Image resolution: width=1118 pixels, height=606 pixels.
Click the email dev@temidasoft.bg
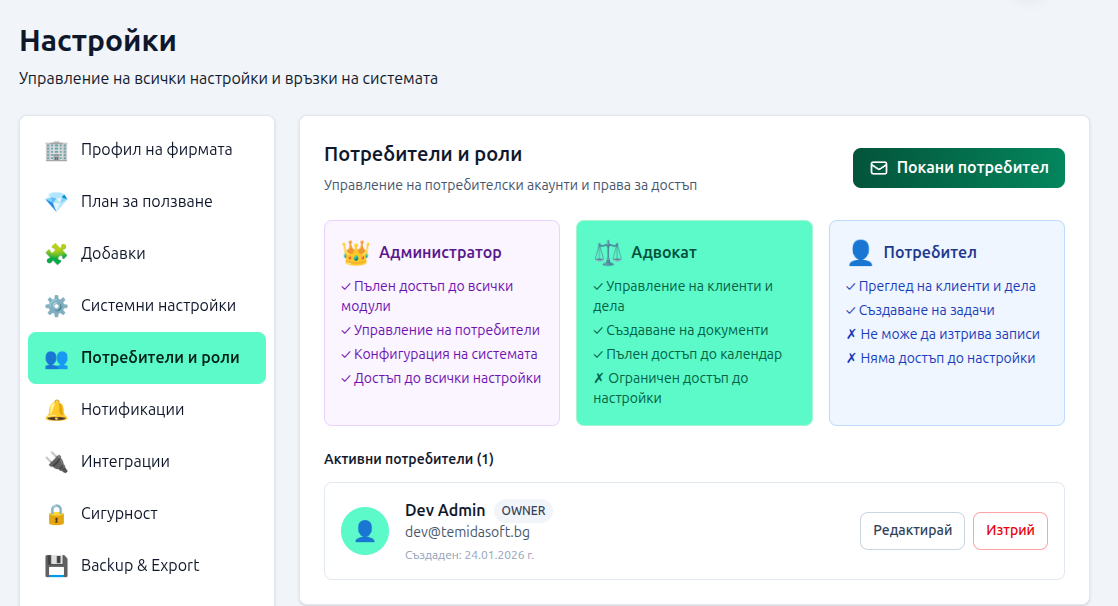tap(467, 533)
